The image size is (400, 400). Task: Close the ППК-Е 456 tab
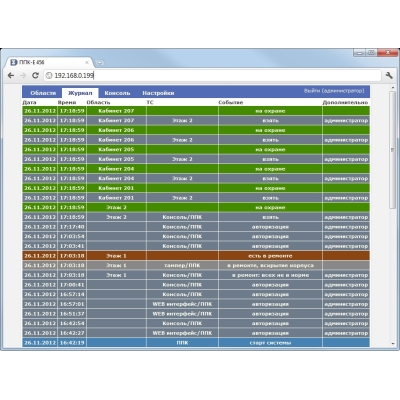87,62
